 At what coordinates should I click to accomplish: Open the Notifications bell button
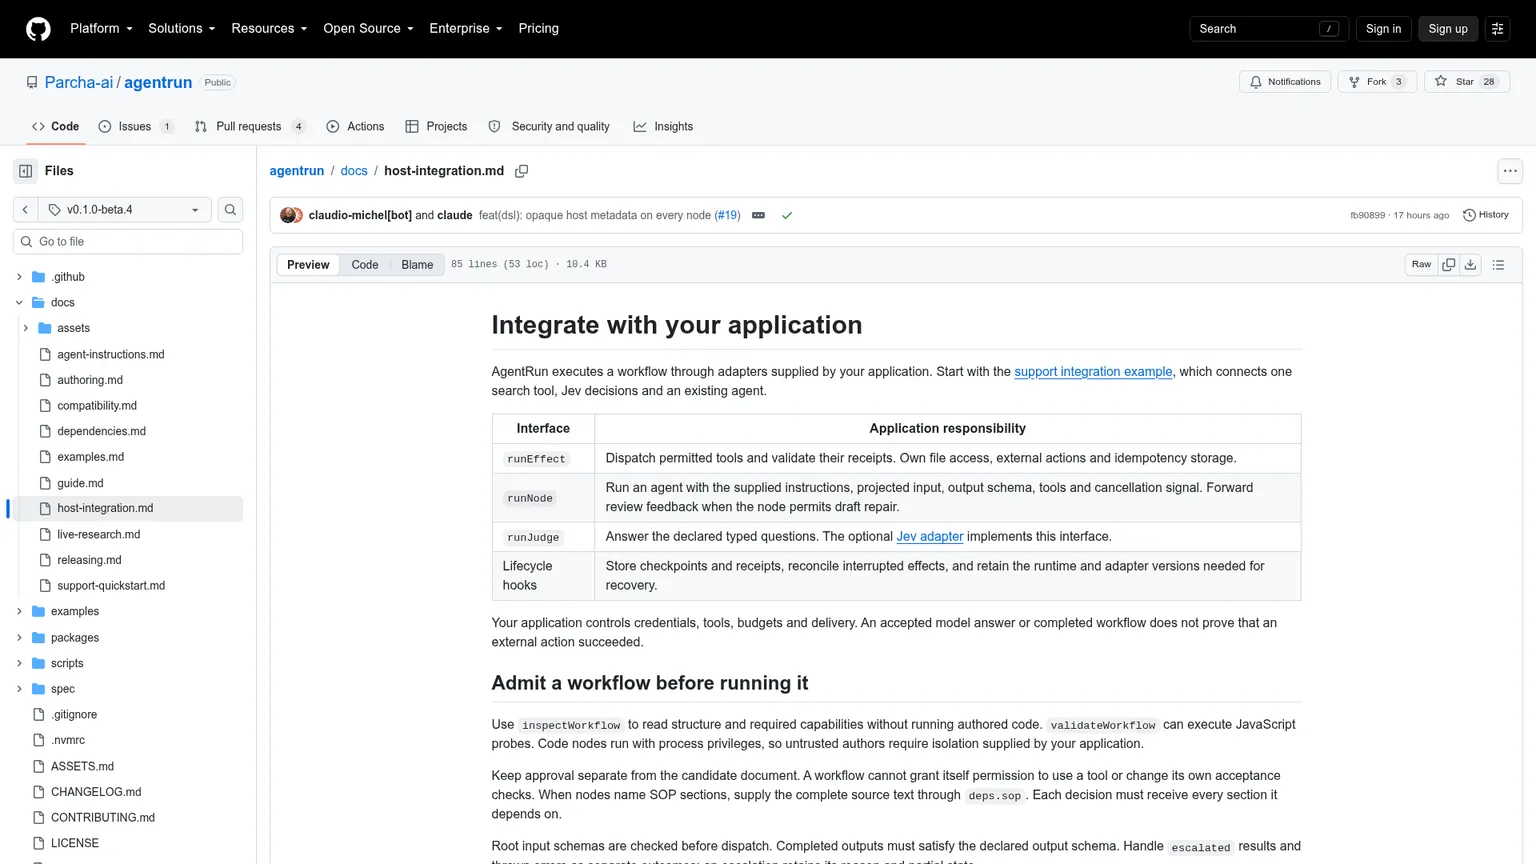[1284, 82]
